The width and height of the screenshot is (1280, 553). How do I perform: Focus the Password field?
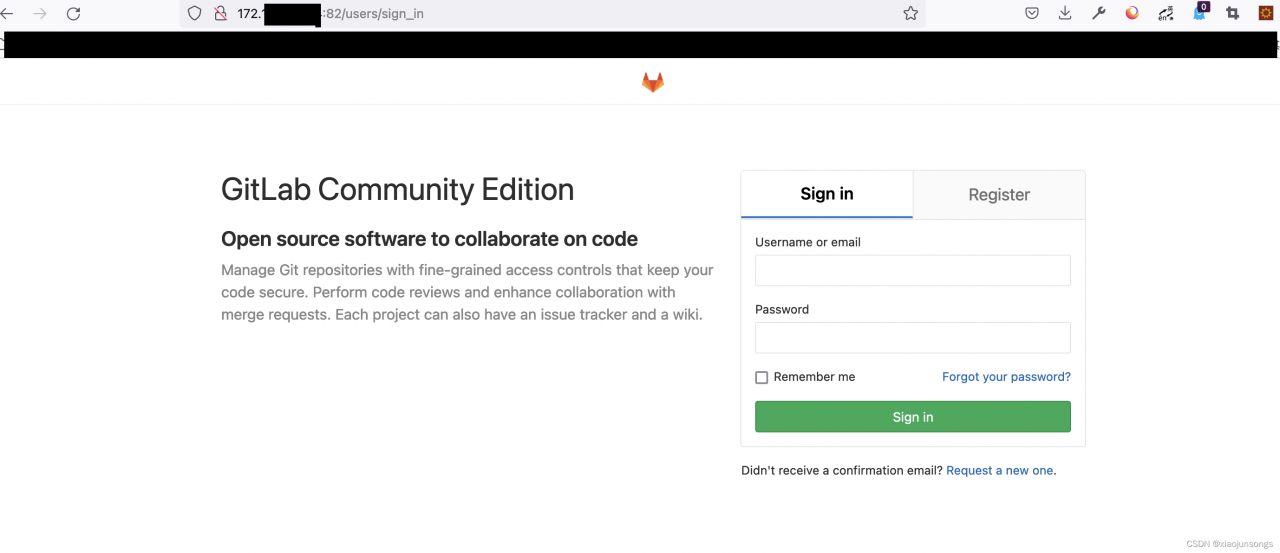click(x=913, y=337)
